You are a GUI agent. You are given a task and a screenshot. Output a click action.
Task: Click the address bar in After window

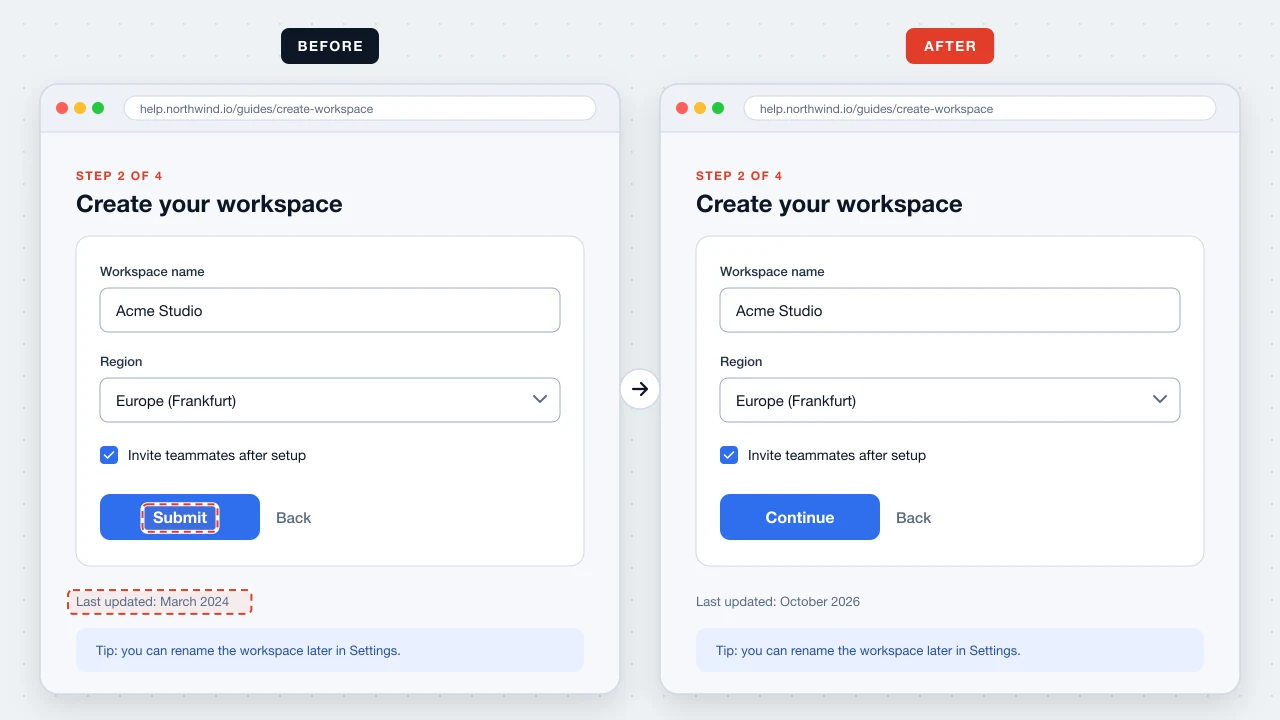coord(980,108)
